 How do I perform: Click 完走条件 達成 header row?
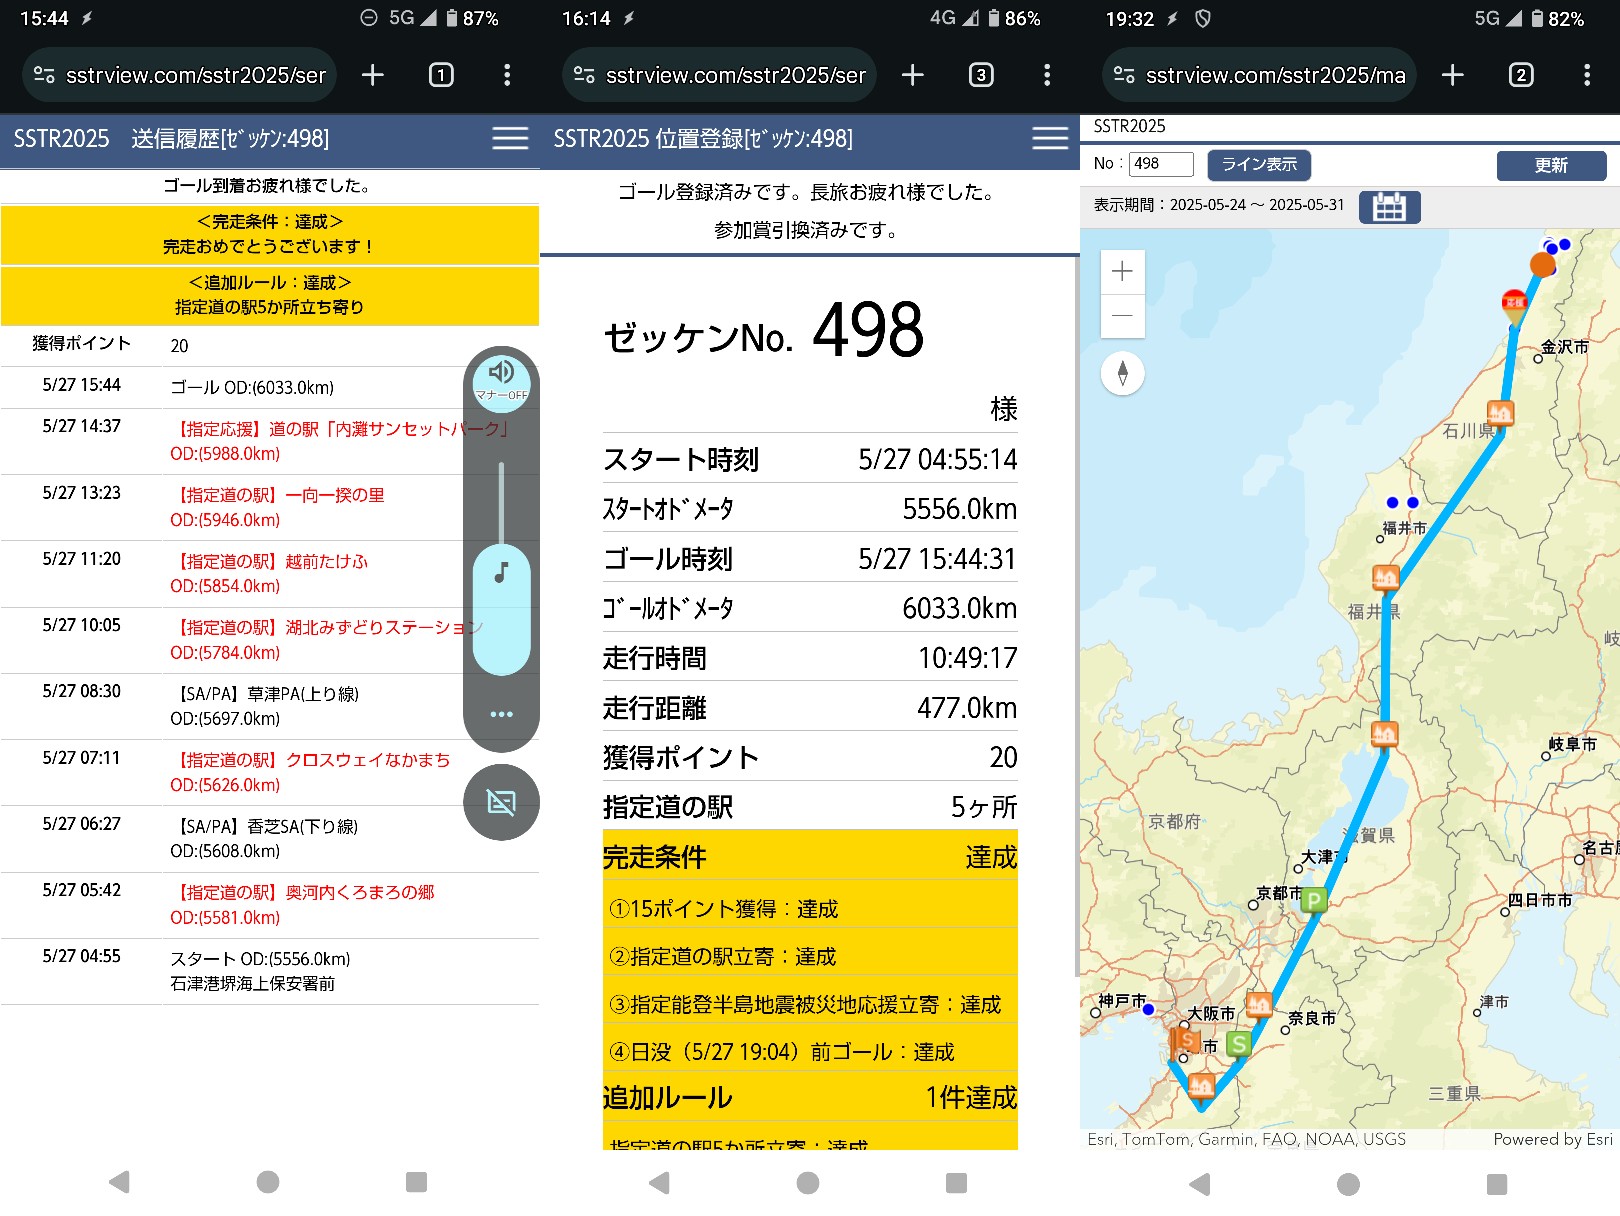[x=810, y=857]
